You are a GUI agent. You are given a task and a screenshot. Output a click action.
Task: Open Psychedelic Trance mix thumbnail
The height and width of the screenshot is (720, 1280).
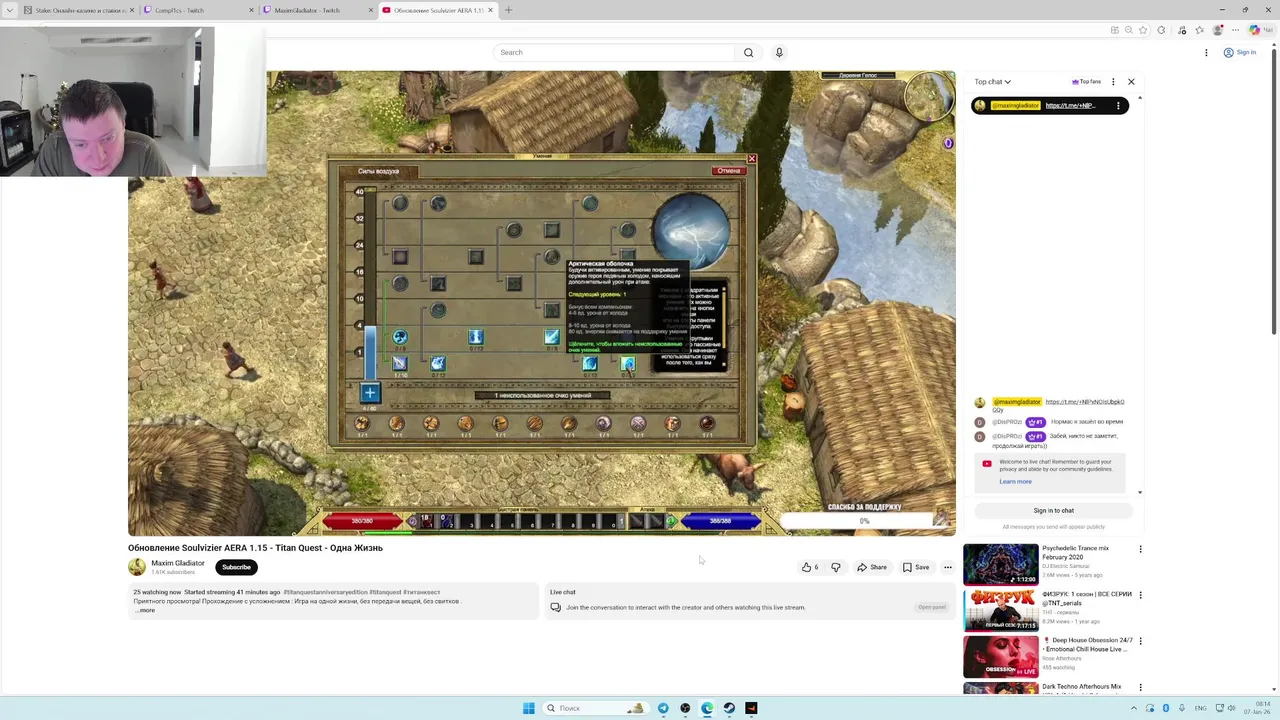1000,564
